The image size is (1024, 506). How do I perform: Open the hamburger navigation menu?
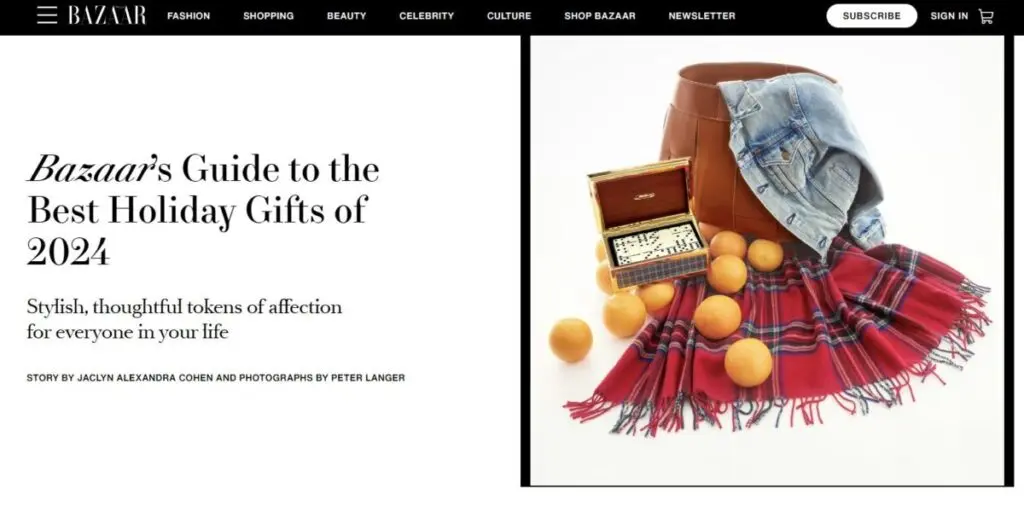coord(47,15)
